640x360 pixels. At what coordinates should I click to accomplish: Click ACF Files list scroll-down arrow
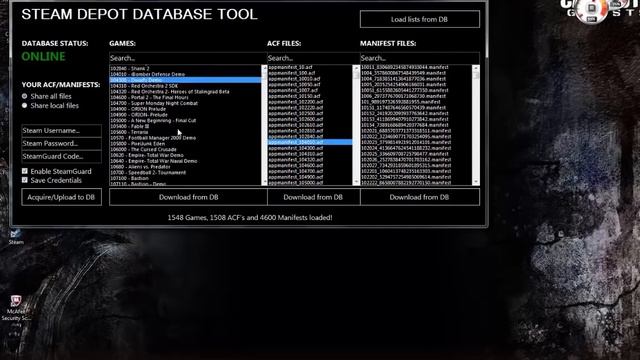[356, 182]
